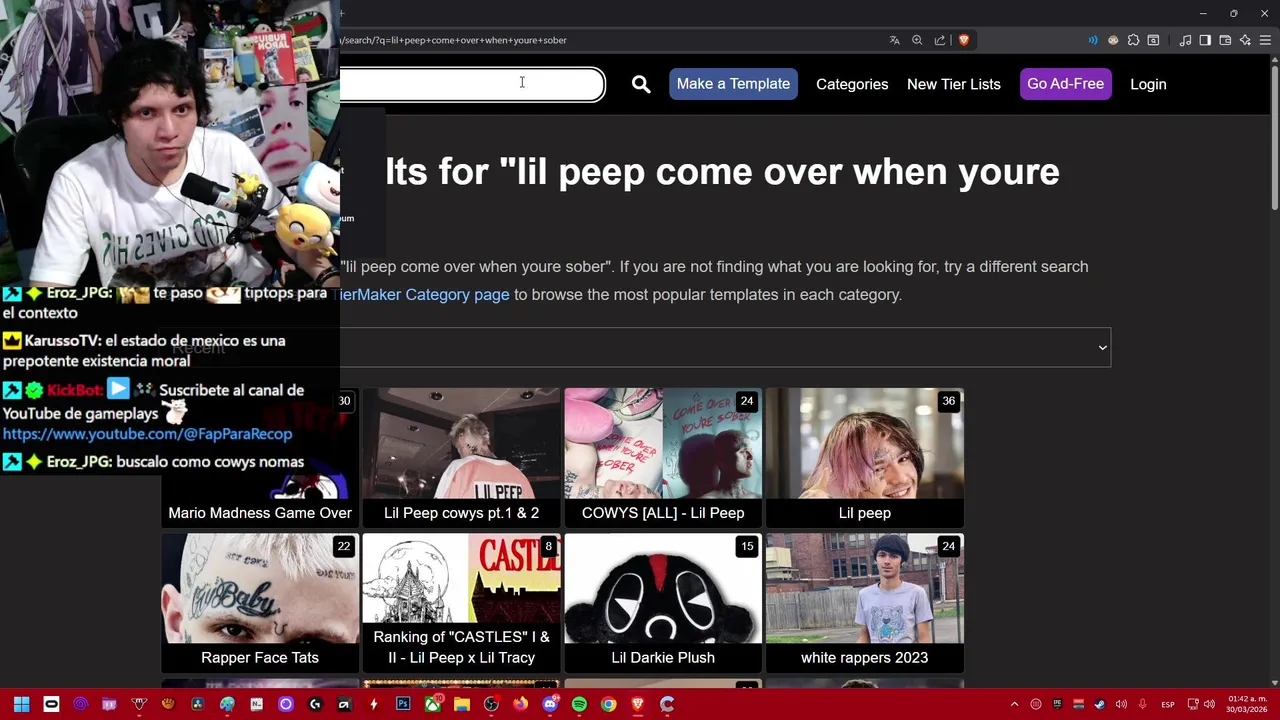Open Brave browser taskbar icon

coord(637,704)
